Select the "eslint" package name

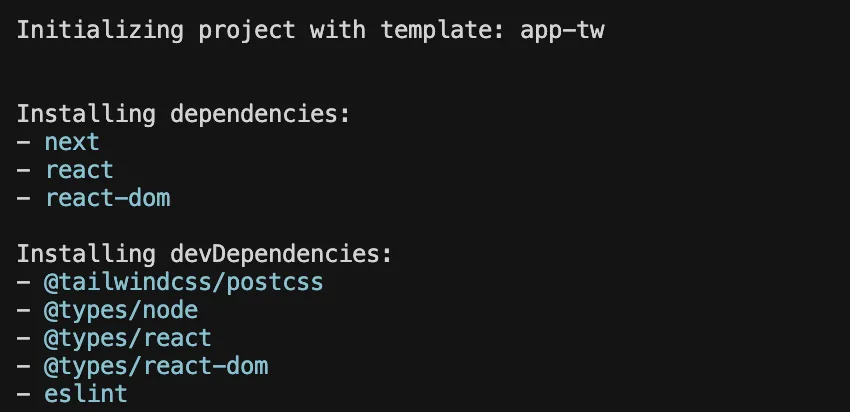[x=86, y=394]
